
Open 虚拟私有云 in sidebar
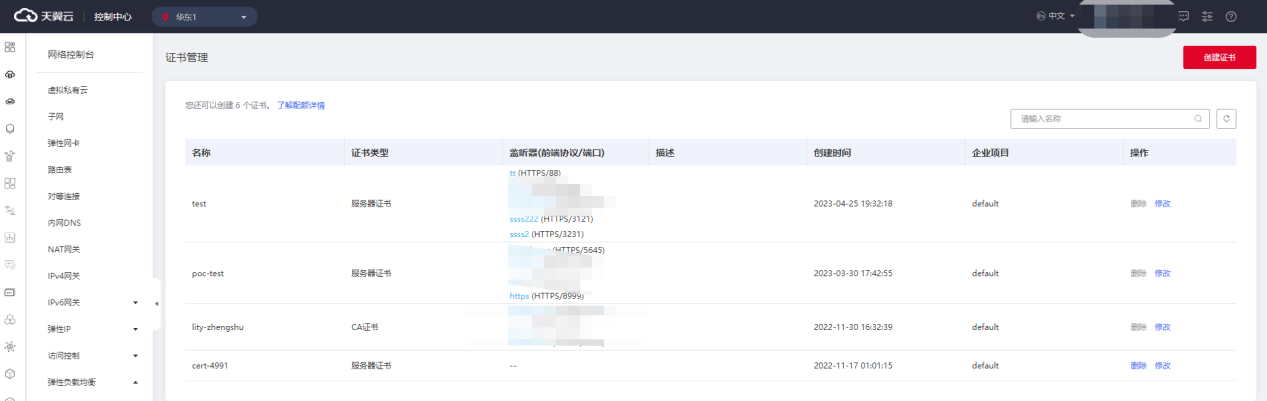click(x=68, y=90)
